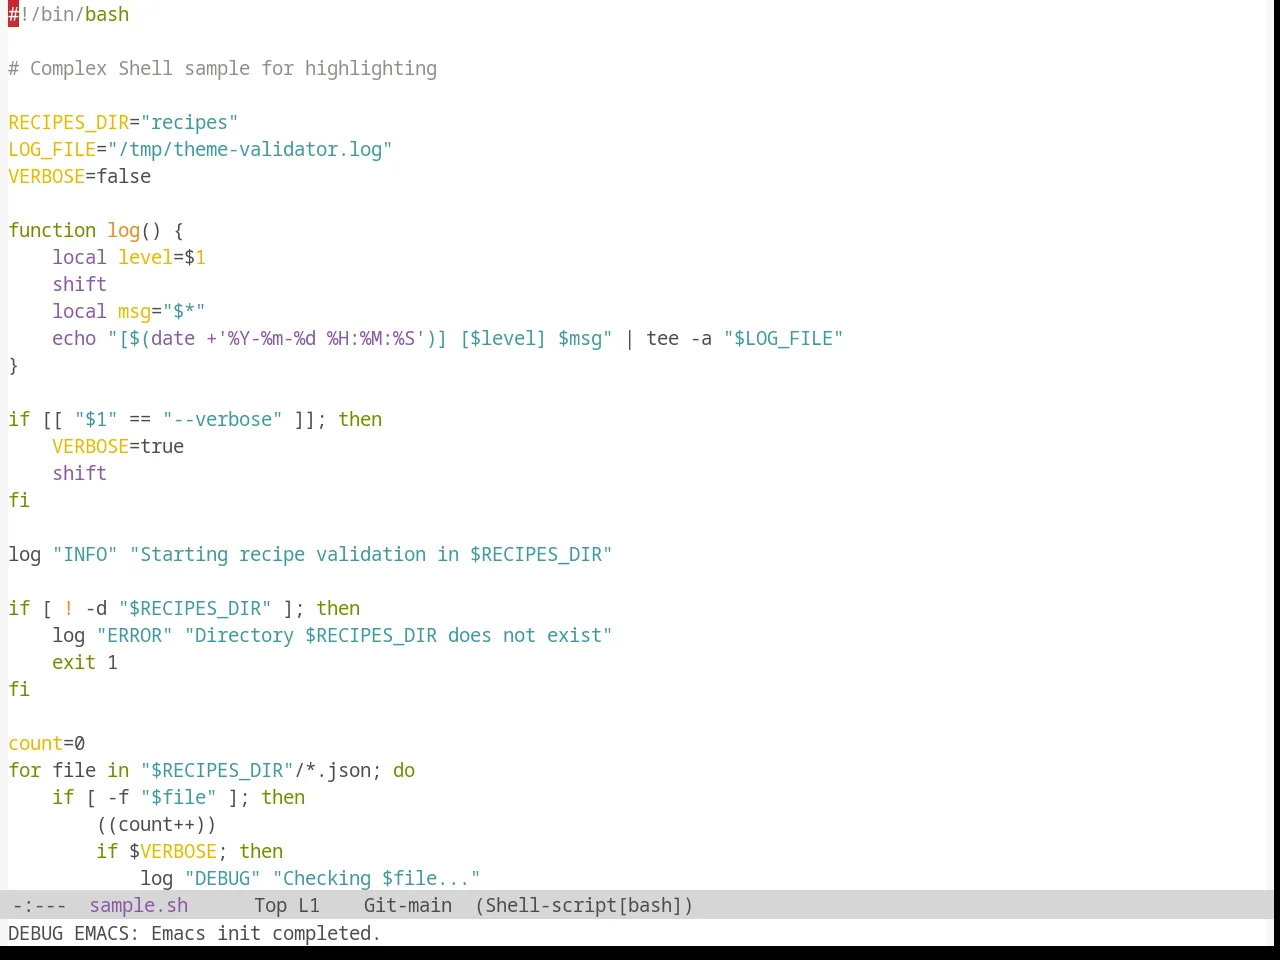Screen dimensions: 1280x960
Task: Click the sample.sh buffer name in mode line
Action: [138, 905]
